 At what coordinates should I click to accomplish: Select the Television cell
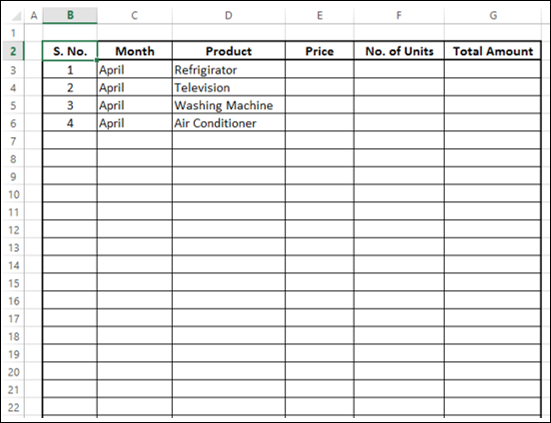tap(229, 87)
